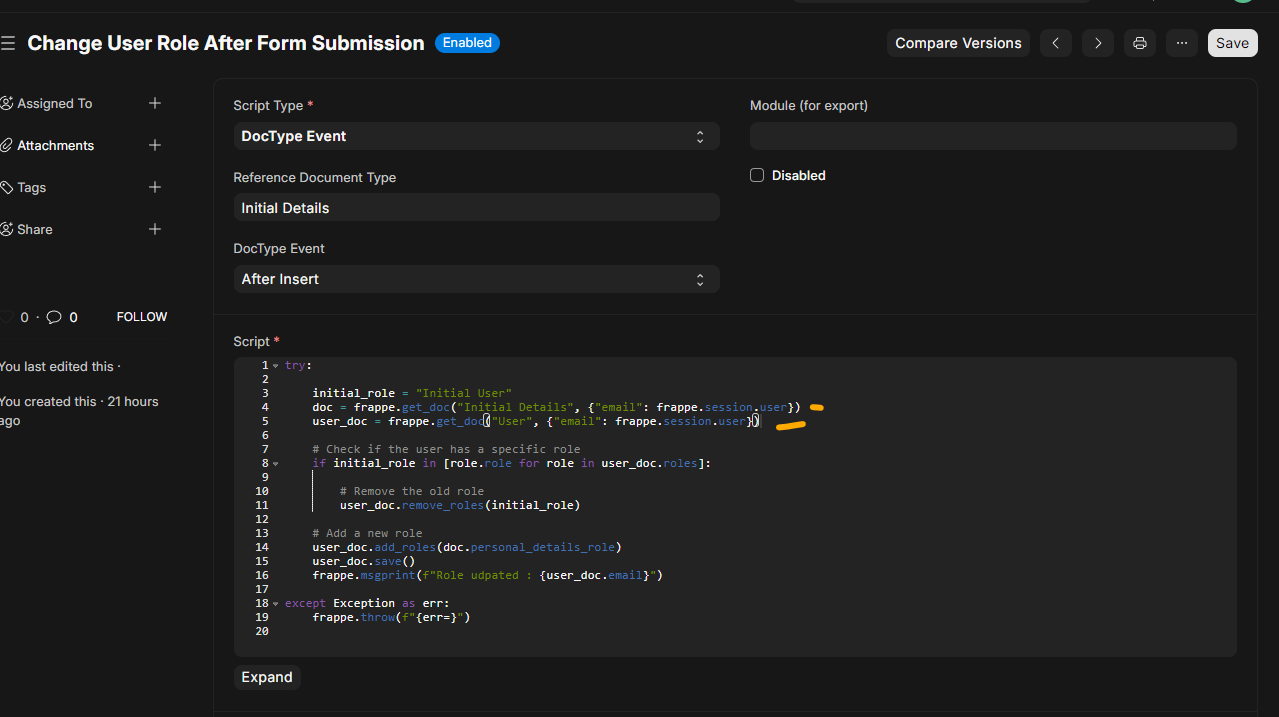This screenshot has width=1279, height=717.
Task: Open the ellipsis options menu
Action: click(1181, 43)
